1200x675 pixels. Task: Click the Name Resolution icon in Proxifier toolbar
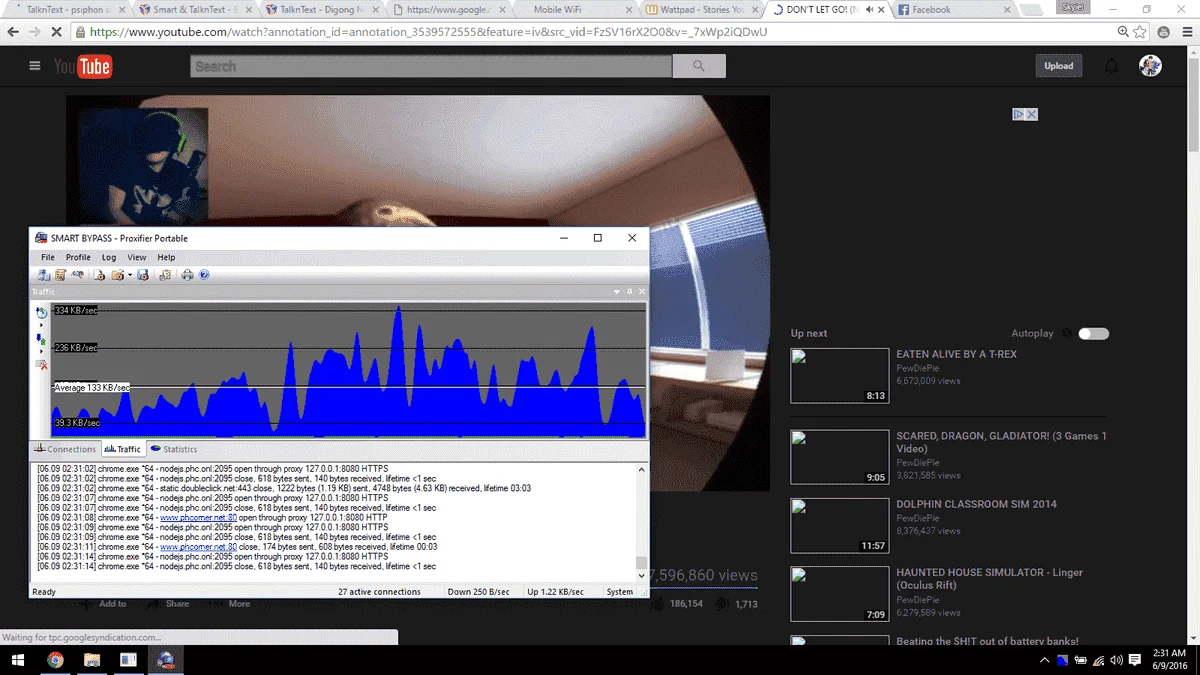click(77, 274)
